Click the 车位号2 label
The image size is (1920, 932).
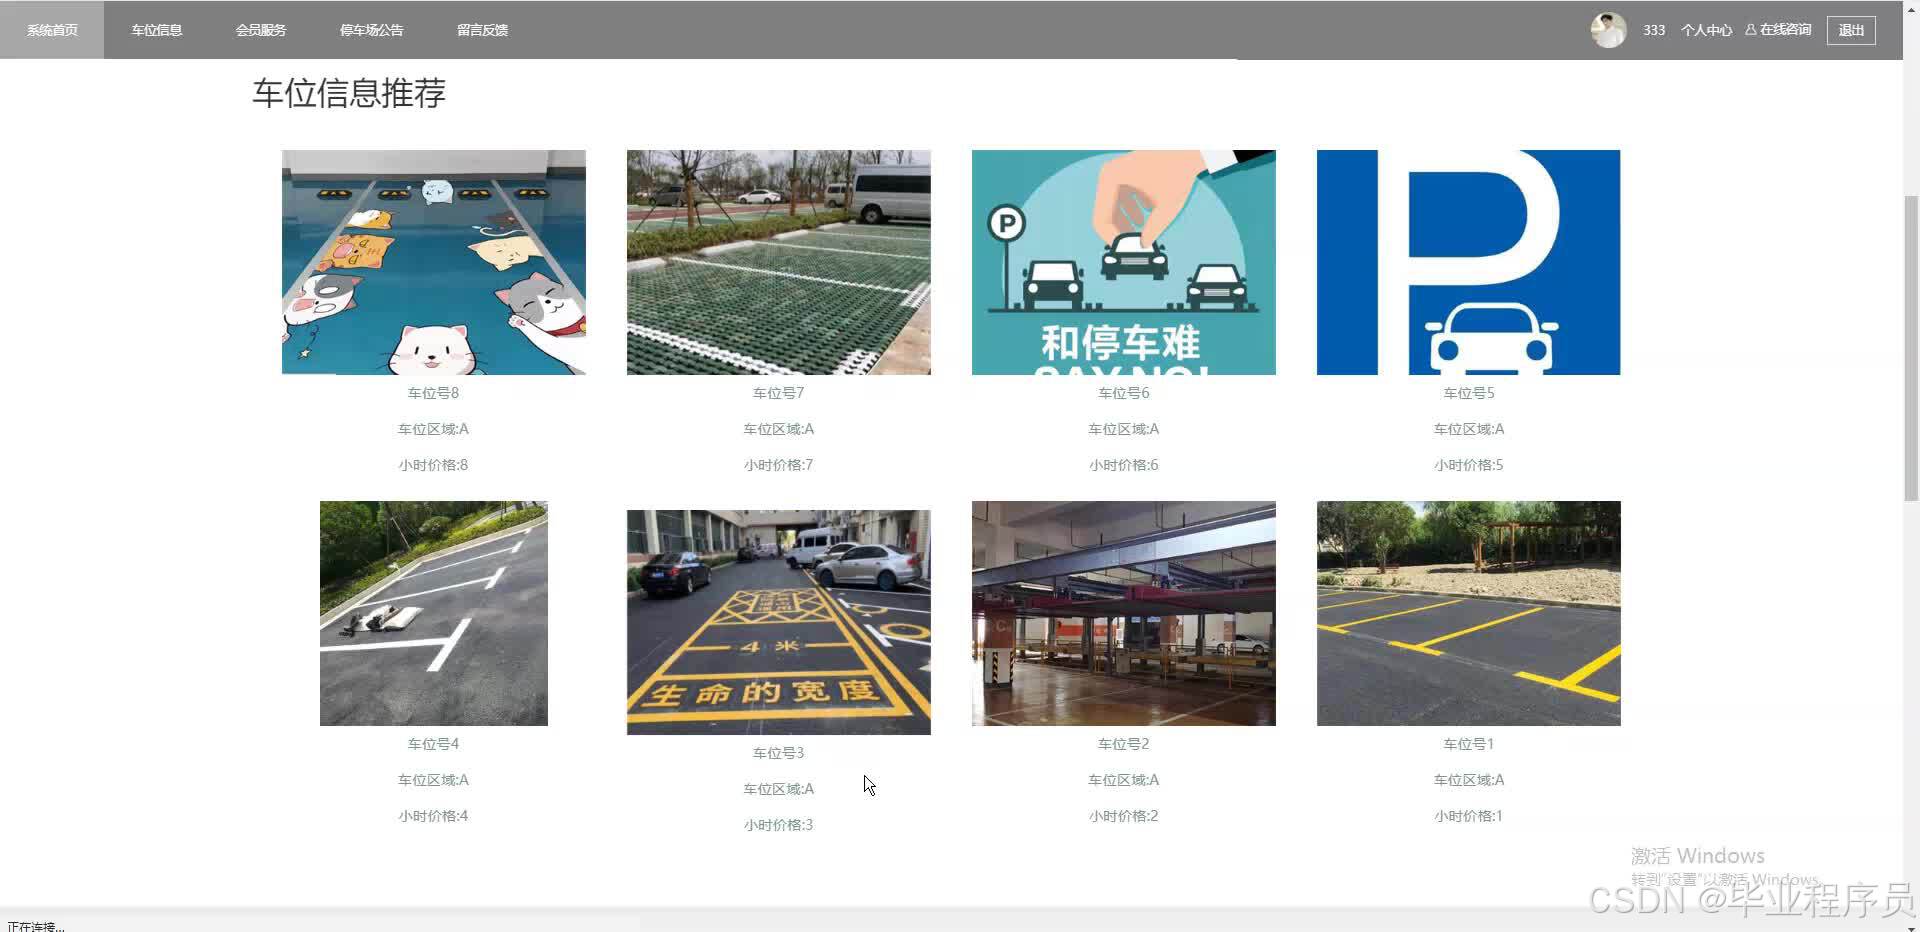[x=1124, y=744]
